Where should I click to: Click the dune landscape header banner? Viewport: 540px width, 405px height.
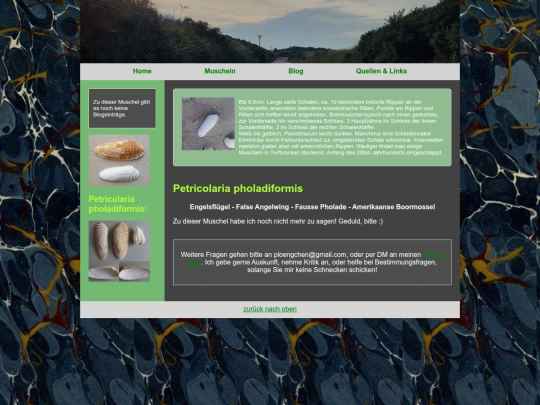click(270, 31)
